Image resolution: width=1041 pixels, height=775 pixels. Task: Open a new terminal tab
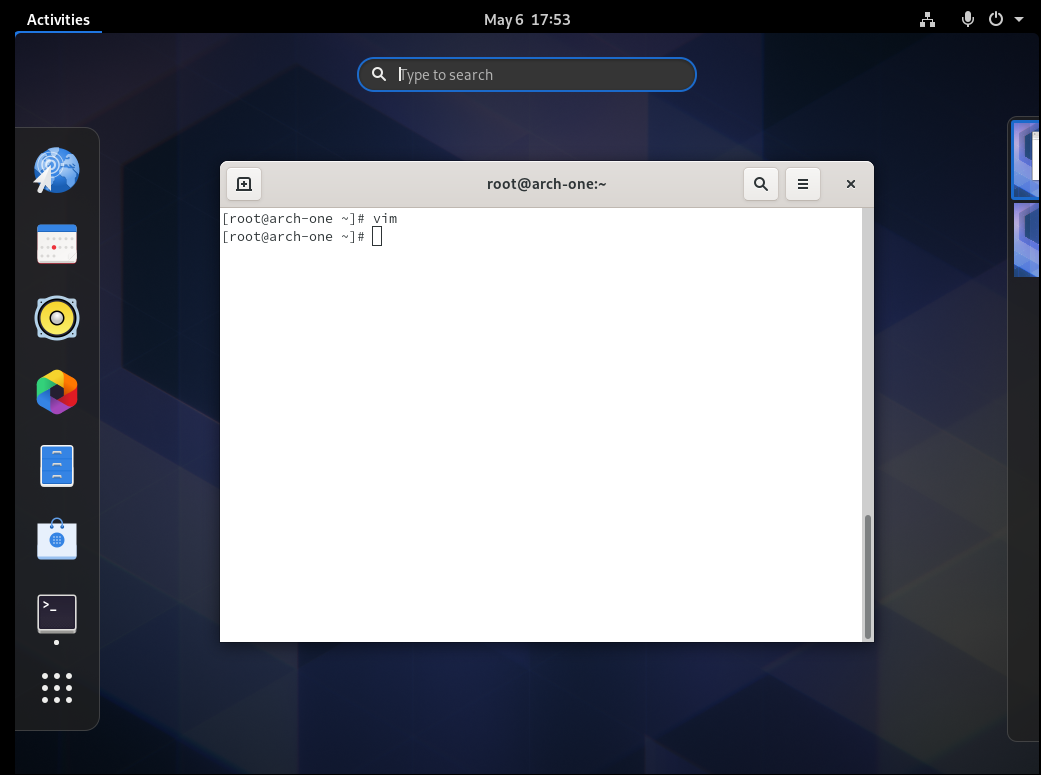(244, 184)
